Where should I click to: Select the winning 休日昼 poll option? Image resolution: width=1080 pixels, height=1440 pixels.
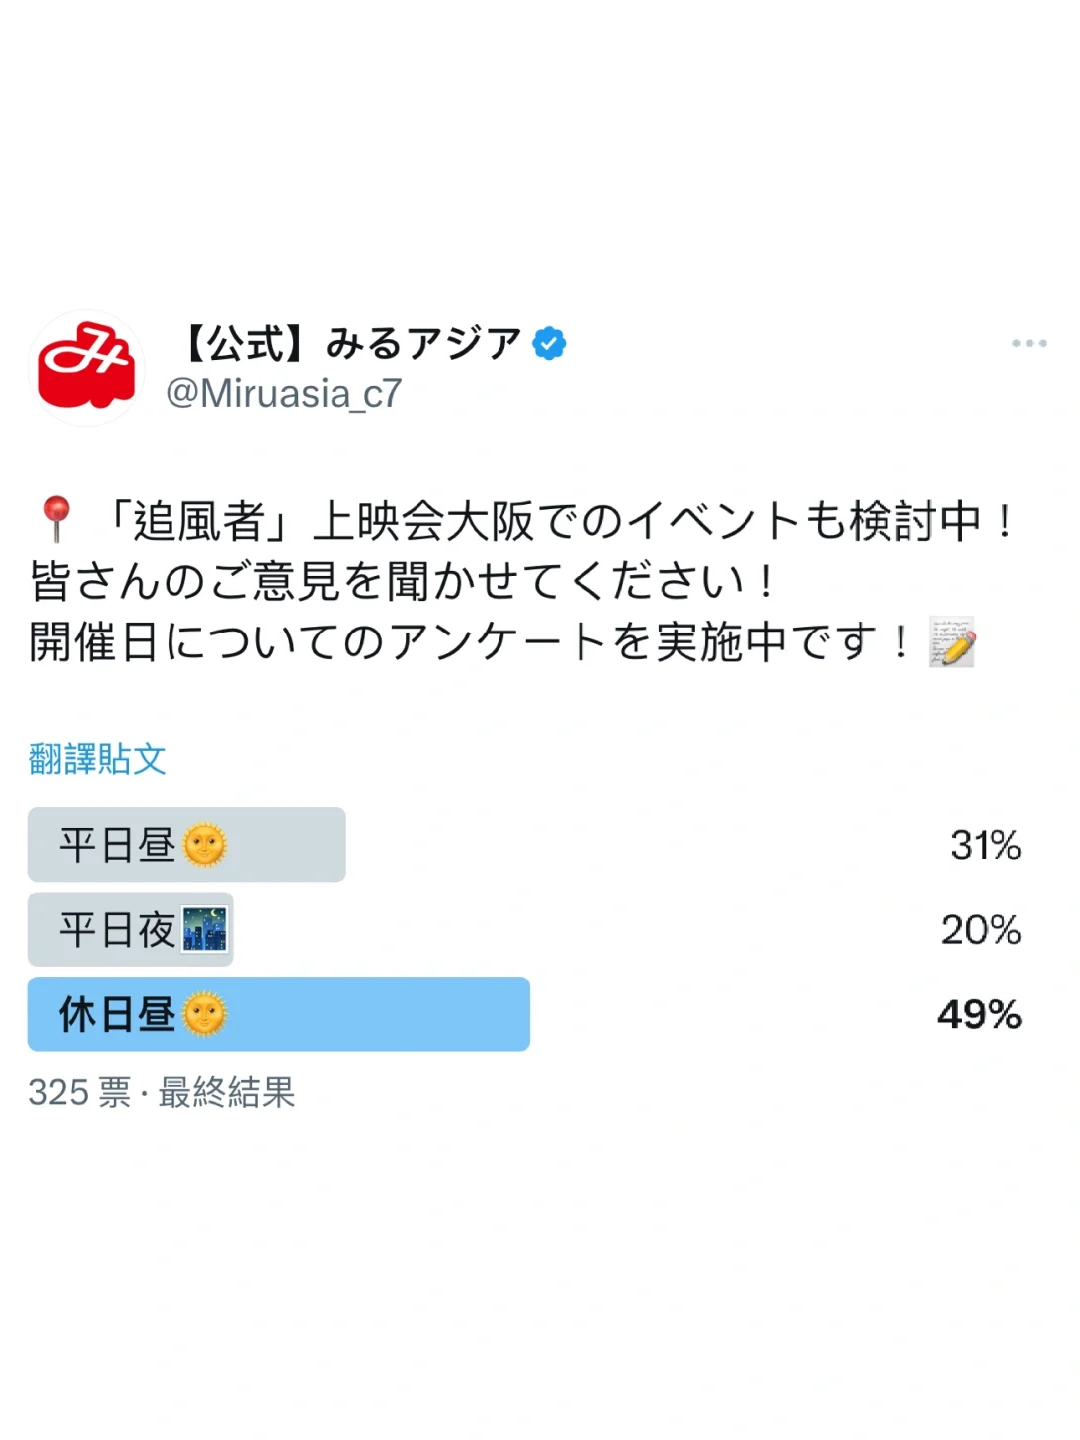click(278, 1015)
